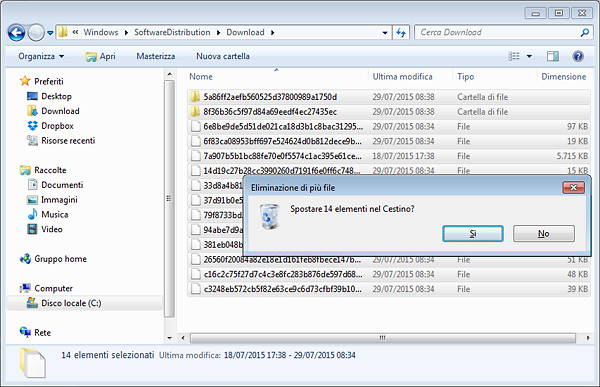Sort by the Dimensione column header
The height and width of the screenshot is (387, 600).
[x=563, y=77]
